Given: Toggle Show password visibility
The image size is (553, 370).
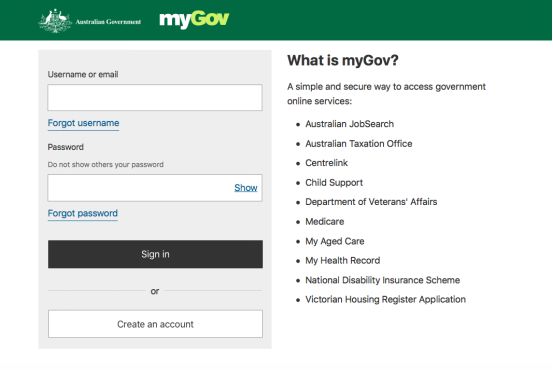Looking at the screenshot, I should click(x=246, y=188).
